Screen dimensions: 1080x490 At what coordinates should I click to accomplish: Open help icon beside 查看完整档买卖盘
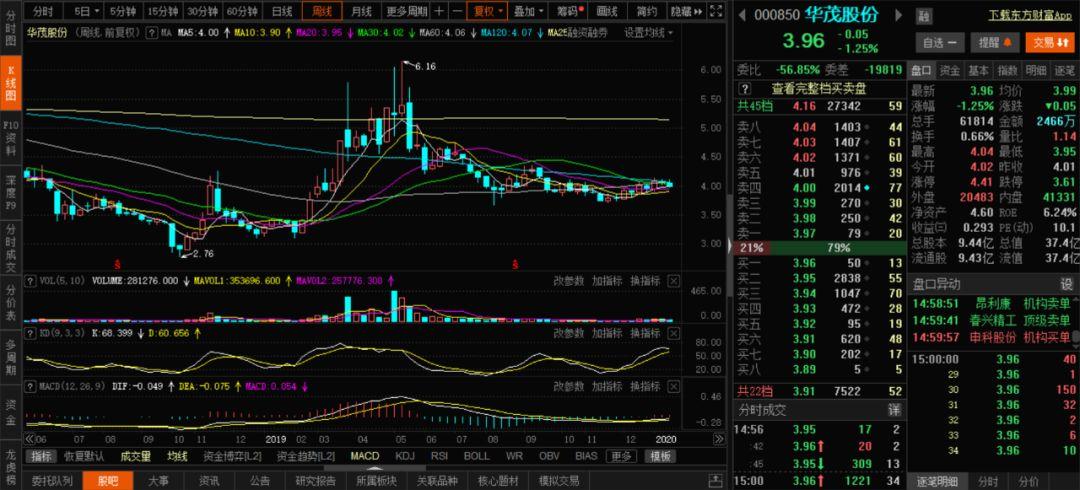click(x=744, y=88)
